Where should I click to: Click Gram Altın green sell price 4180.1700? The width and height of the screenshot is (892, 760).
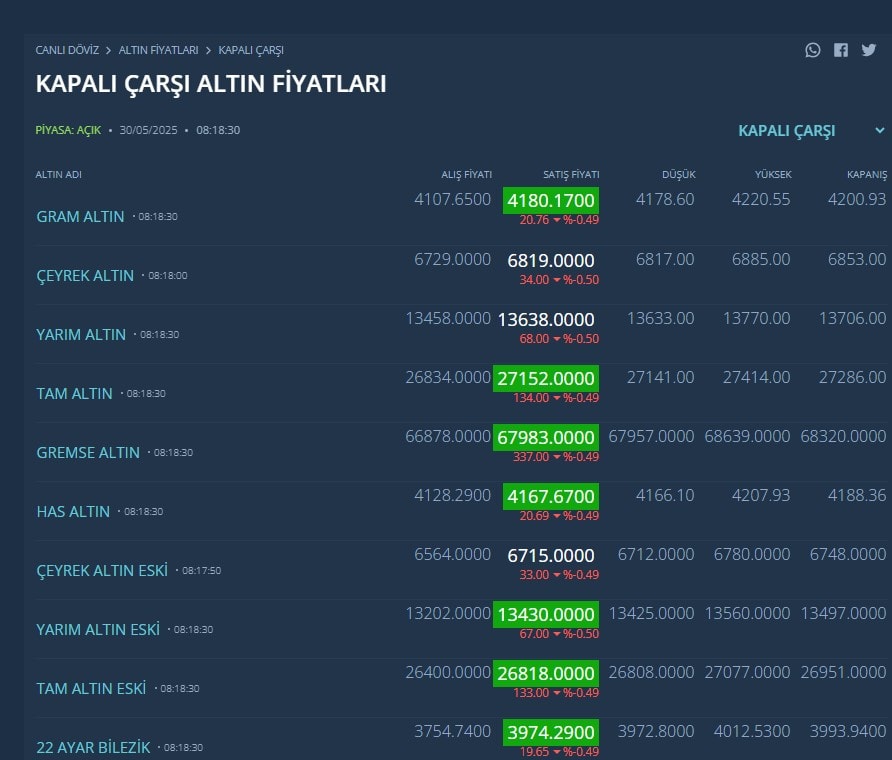(551, 200)
